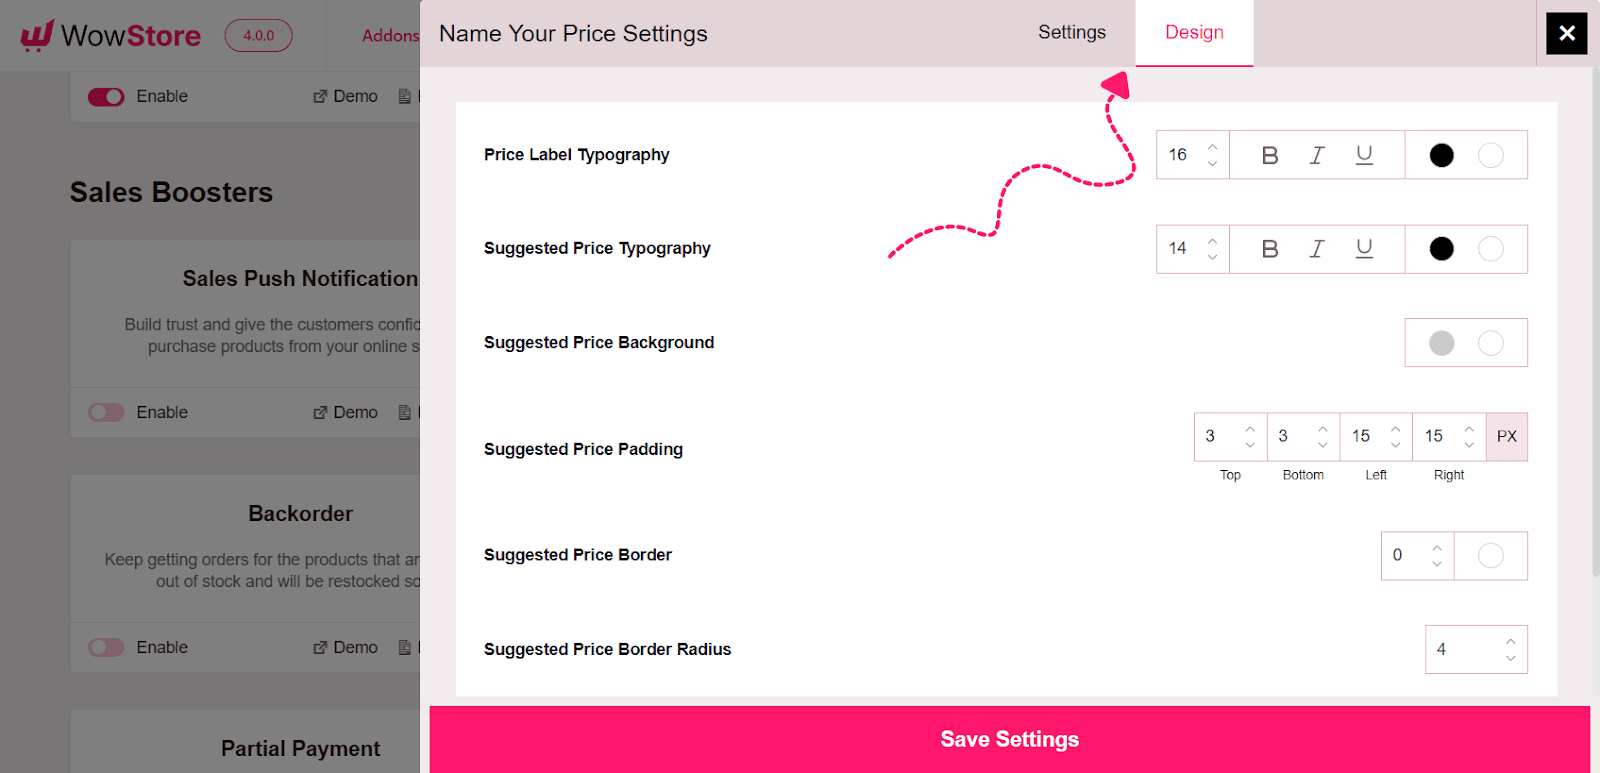Pick the gray Suggested Price Background swatch
The image size is (1600, 773).
pos(1442,343)
